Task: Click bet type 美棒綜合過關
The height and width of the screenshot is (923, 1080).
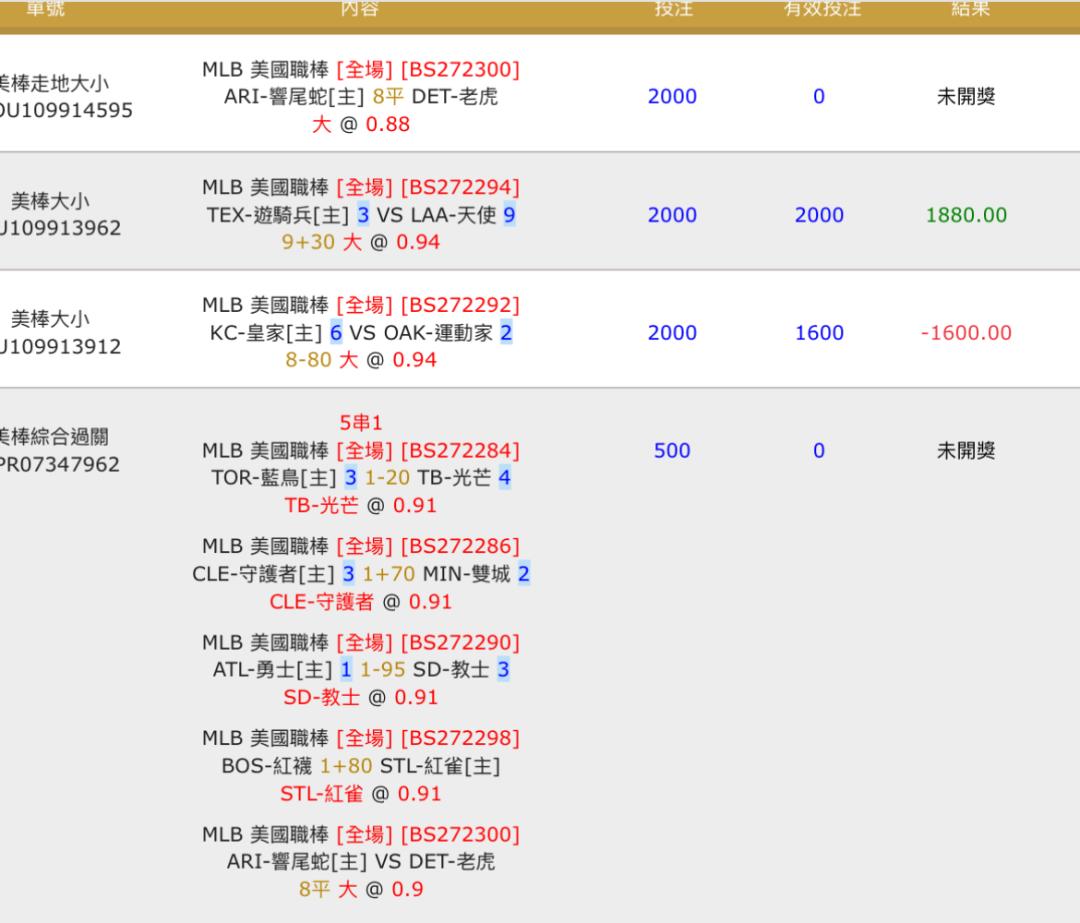Action: pyautogui.click(x=54, y=437)
